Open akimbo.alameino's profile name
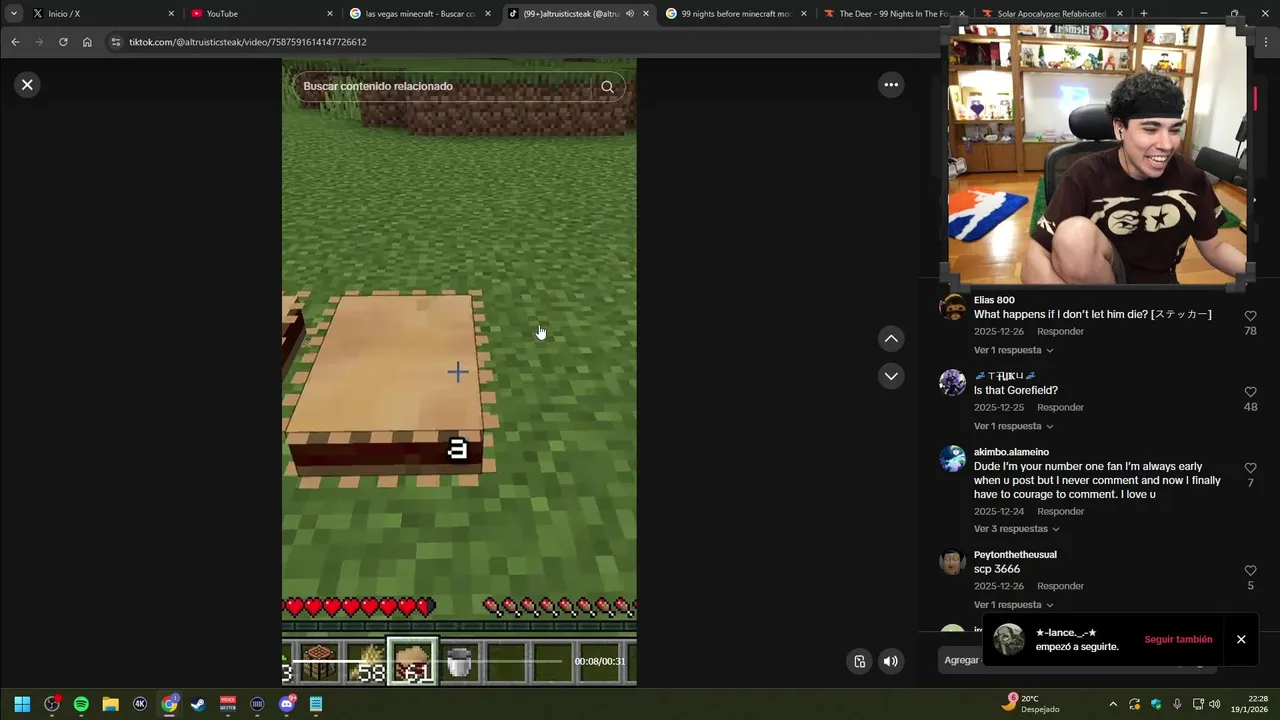The height and width of the screenshot is (720, 1280). click(x=1011, y=452)
